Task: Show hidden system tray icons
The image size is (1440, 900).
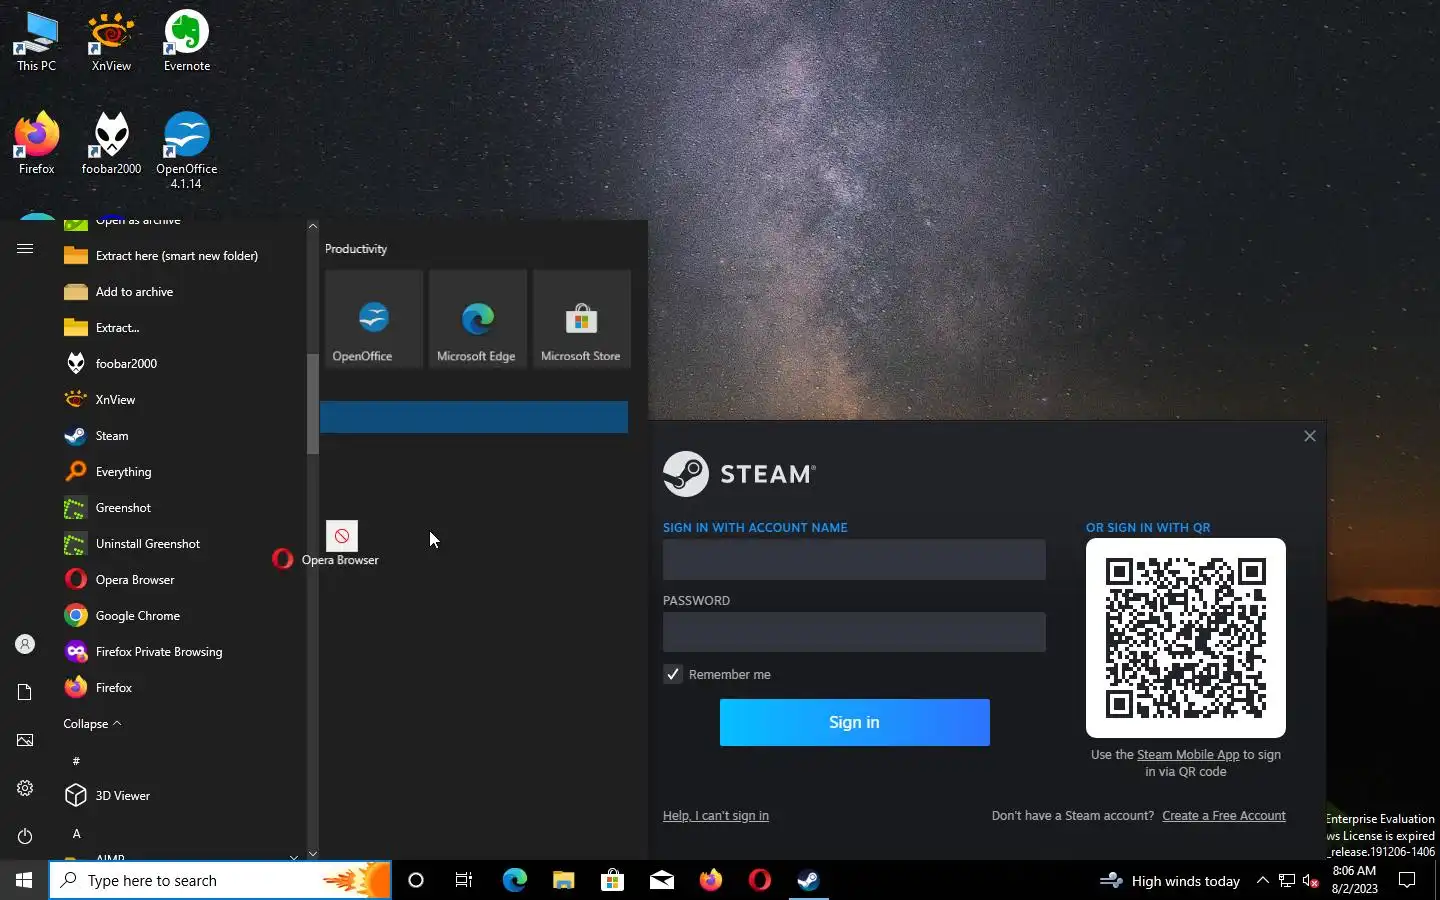Action: [x=1262, y=881]
